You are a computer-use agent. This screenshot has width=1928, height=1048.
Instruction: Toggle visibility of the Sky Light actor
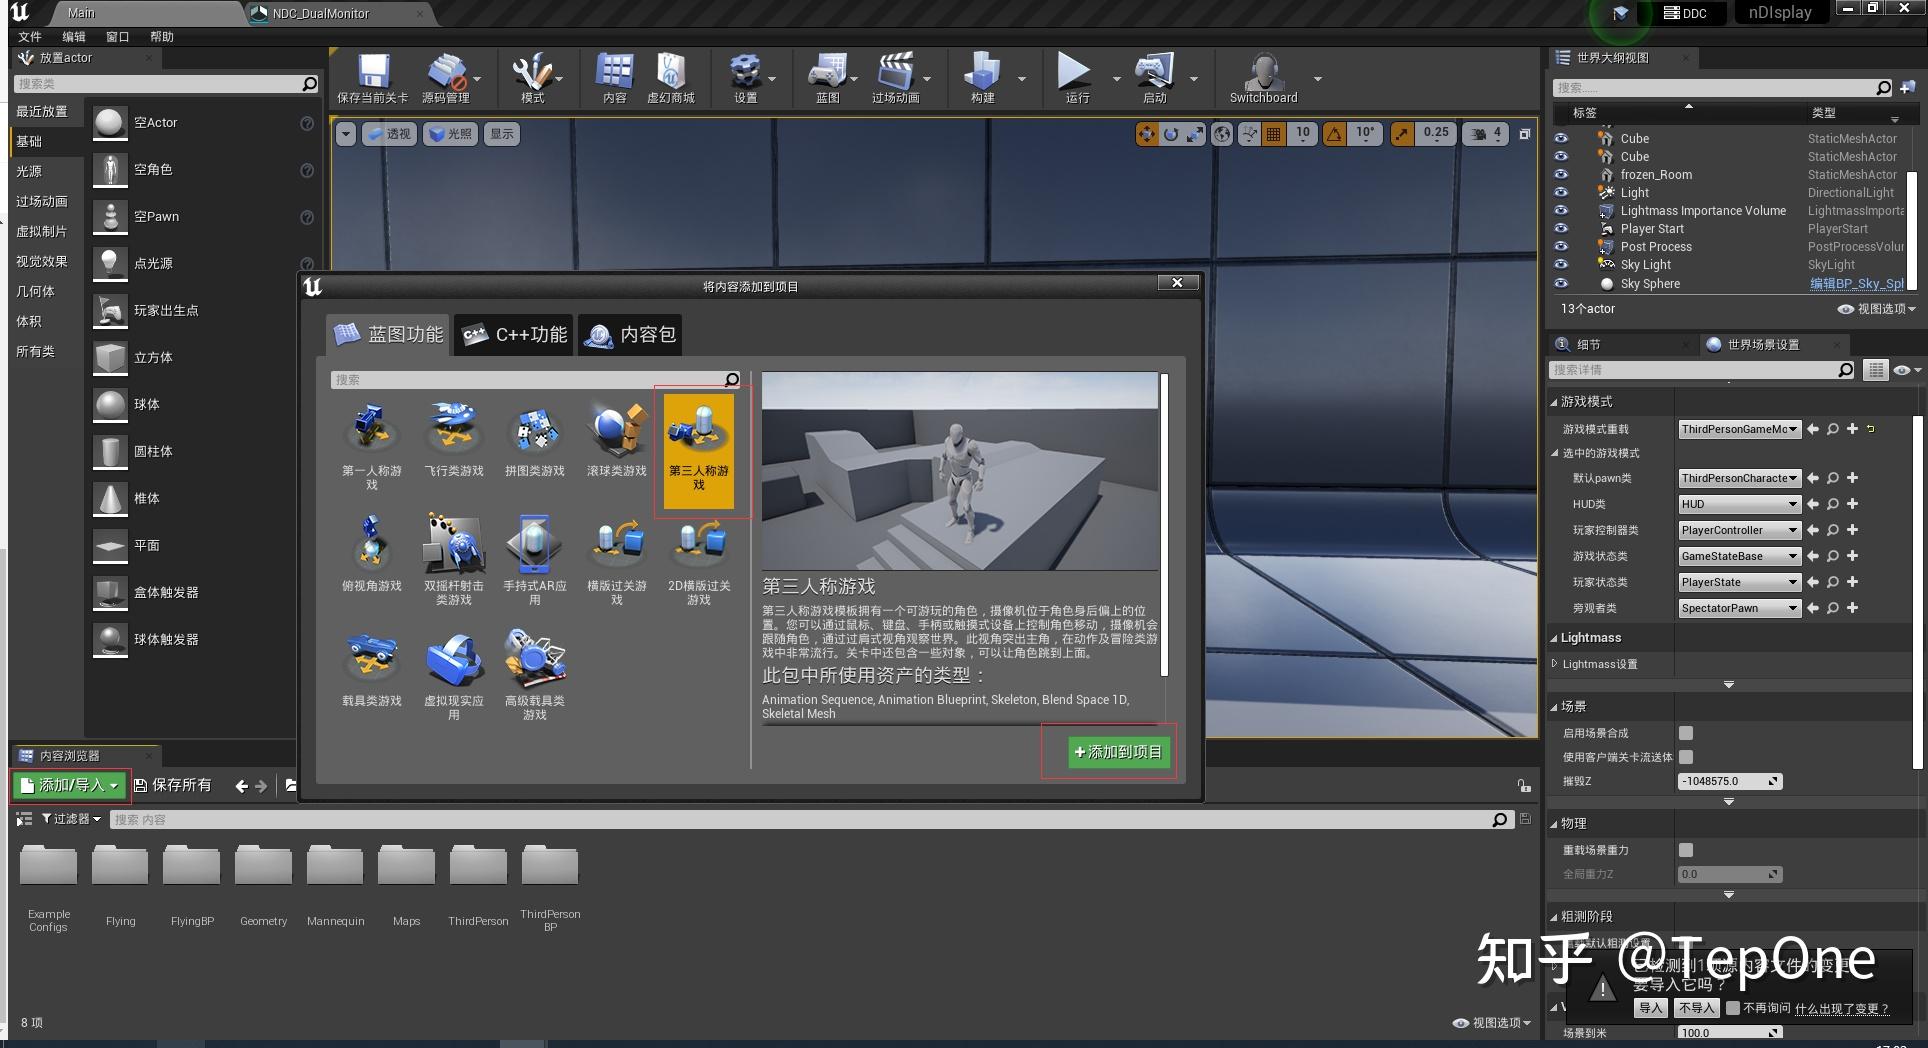1561,264
